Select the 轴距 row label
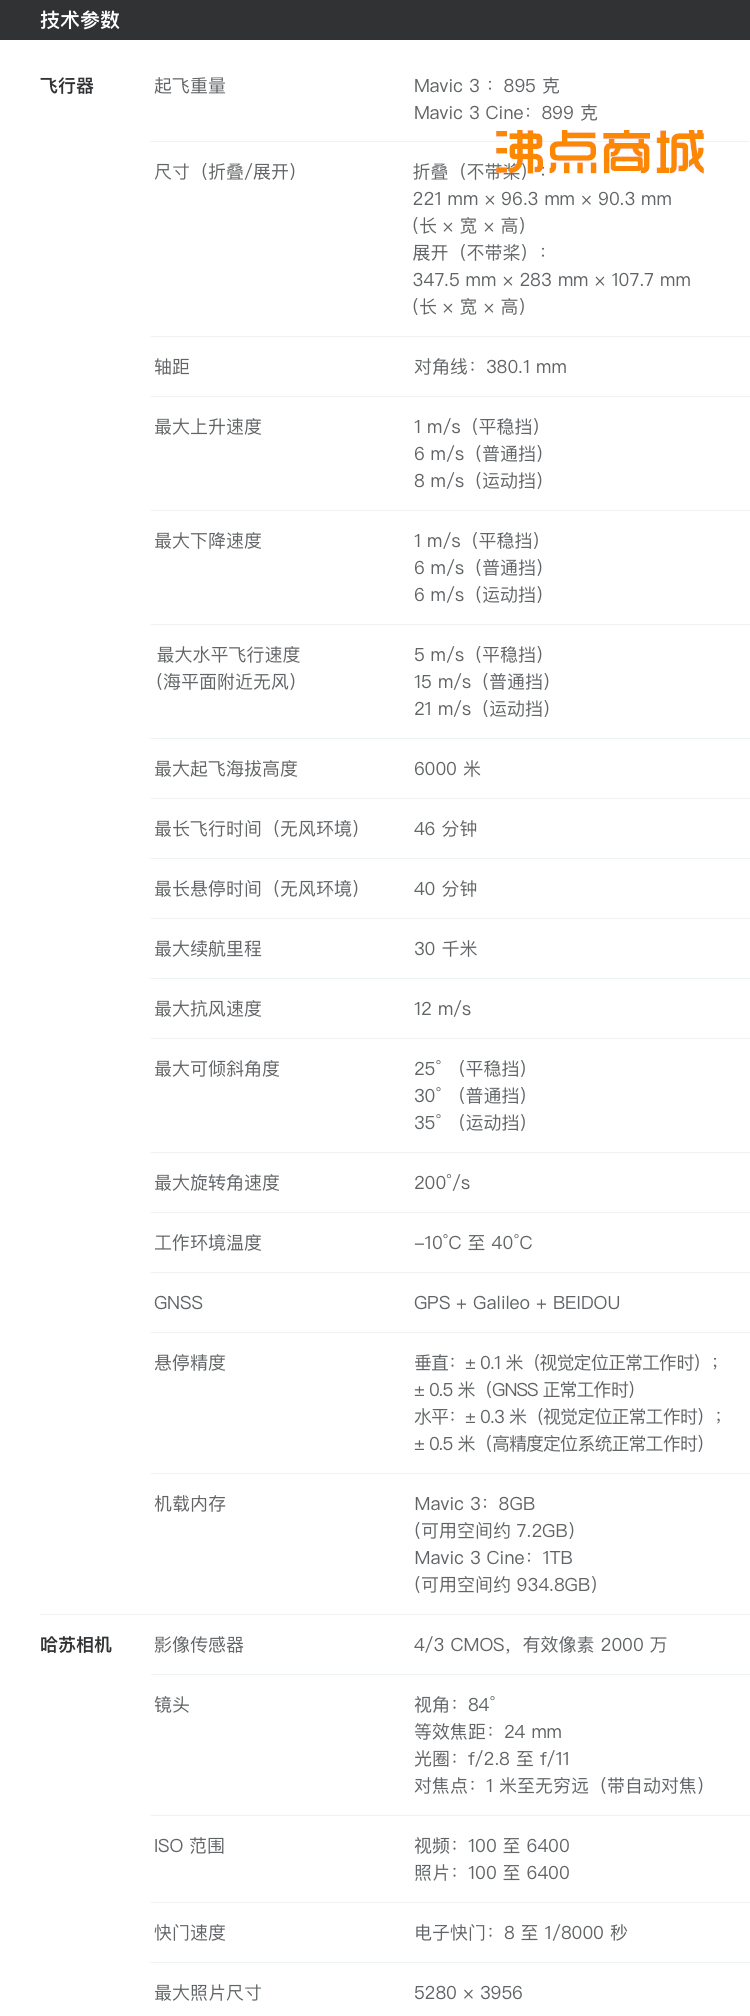Viewport: 750px width, 2016px height. pos(172,367)
